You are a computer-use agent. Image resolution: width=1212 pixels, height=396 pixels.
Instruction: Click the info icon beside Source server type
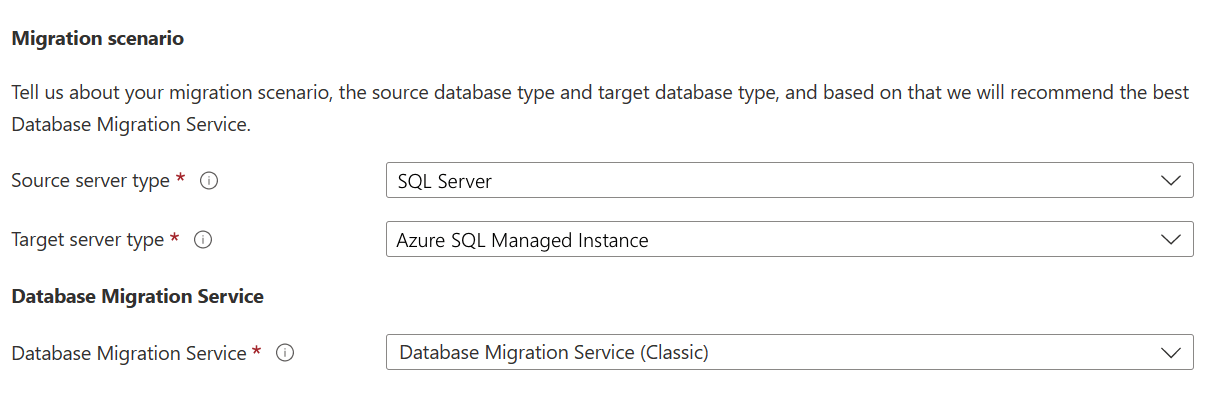point(209,181)
